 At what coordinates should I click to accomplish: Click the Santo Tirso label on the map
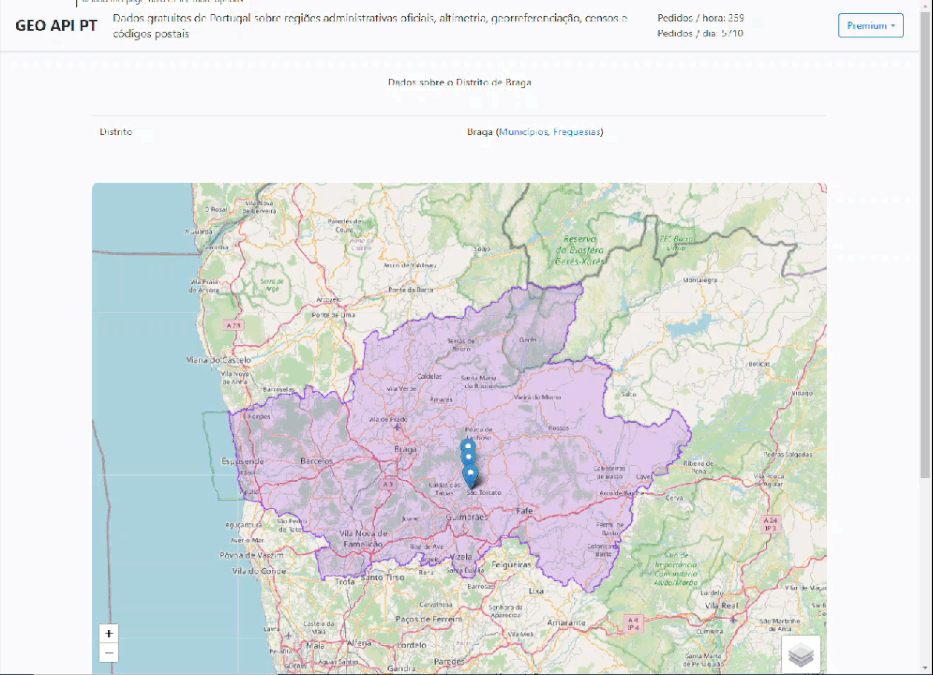coord(382,577)
